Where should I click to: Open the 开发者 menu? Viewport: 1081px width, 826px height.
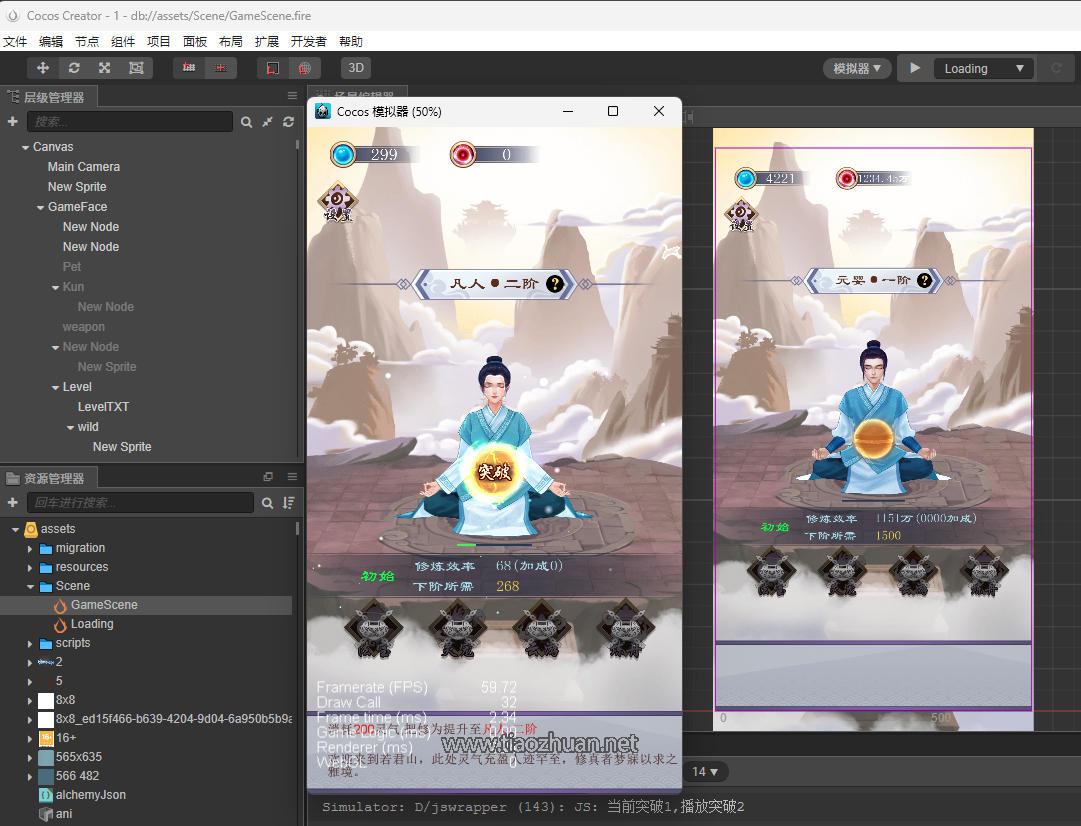(308, 41)
